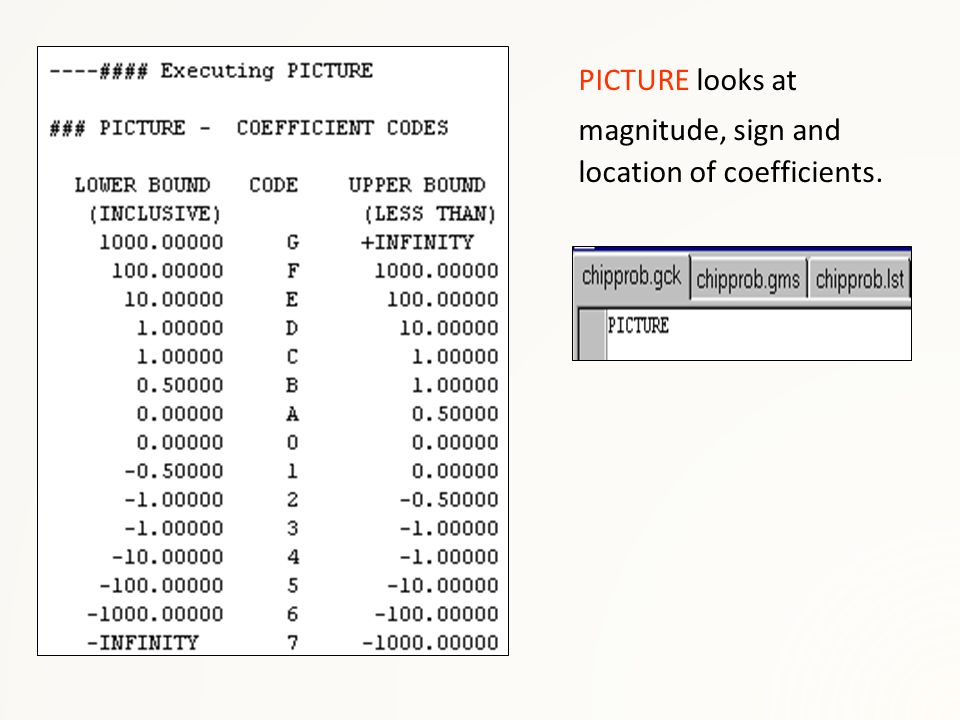Screen dimensions: 960x720
Task: Click the 'location of coefficients.' caption line
Action: pyautogui.click(x=730, y=172)
